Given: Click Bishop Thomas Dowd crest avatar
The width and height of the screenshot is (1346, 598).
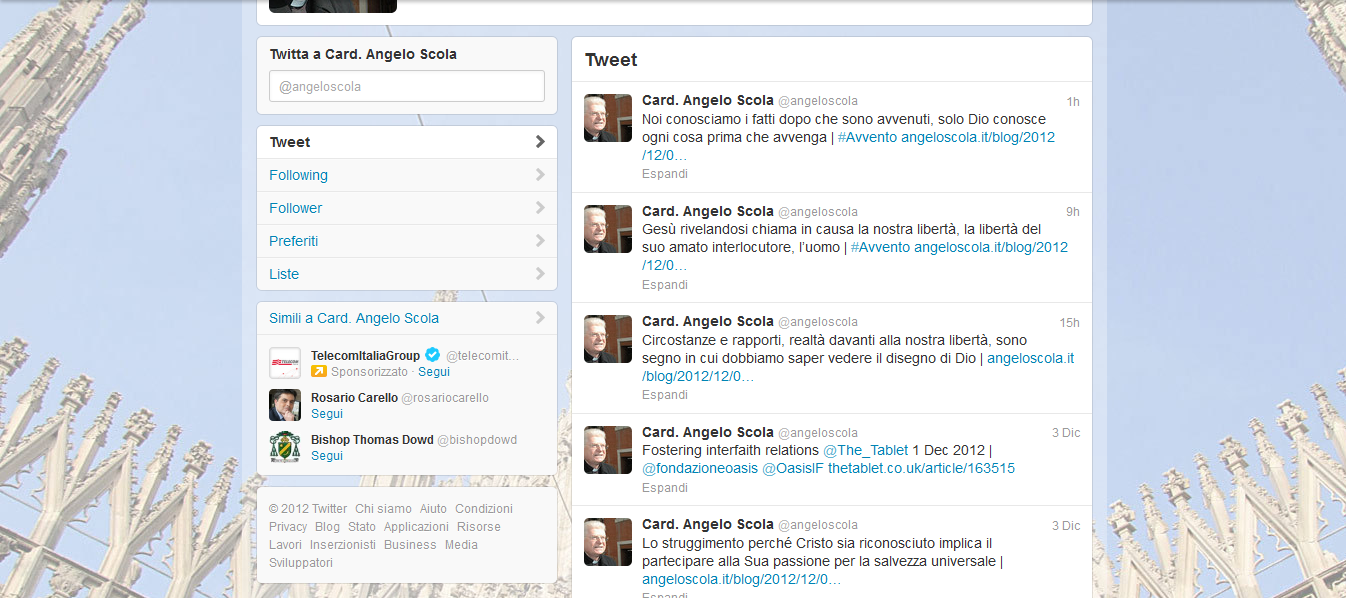Looking at the screenshot, I should tap(285, 447).
